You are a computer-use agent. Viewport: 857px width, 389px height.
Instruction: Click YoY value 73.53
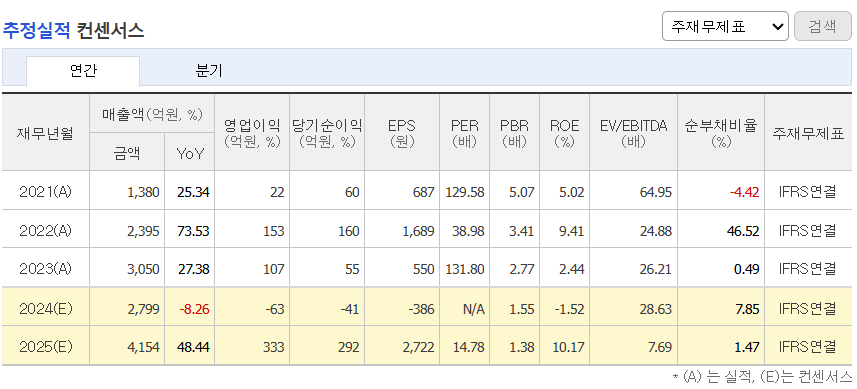point(193,231)
